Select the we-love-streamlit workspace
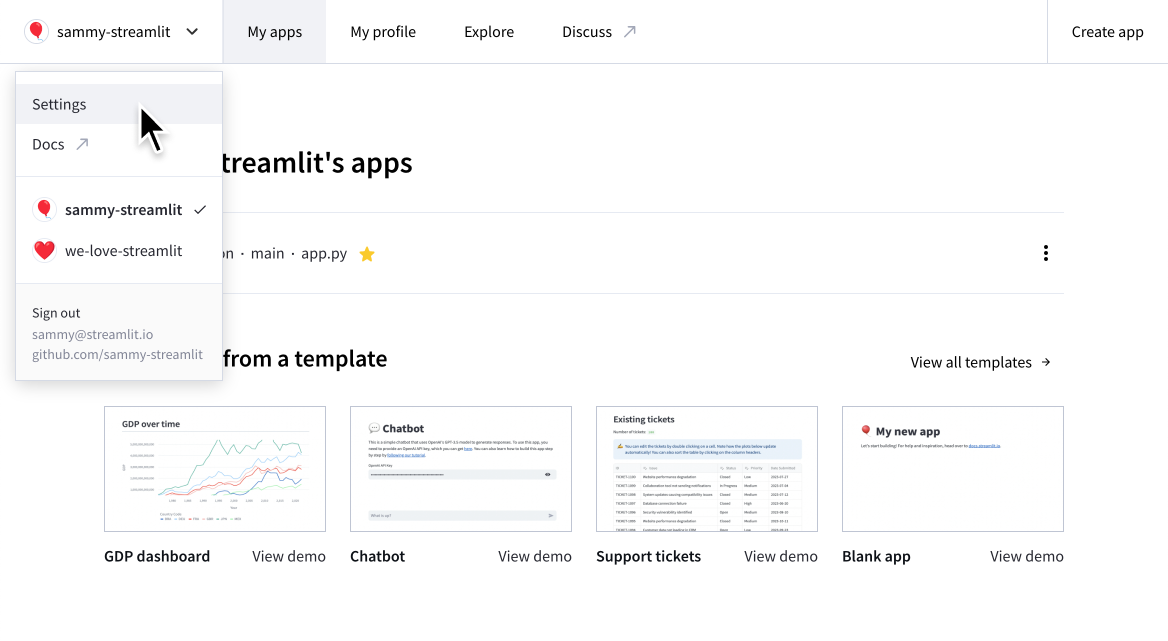Image resolution: width=1168 pixels, height=641 pixels. point(122,250)
